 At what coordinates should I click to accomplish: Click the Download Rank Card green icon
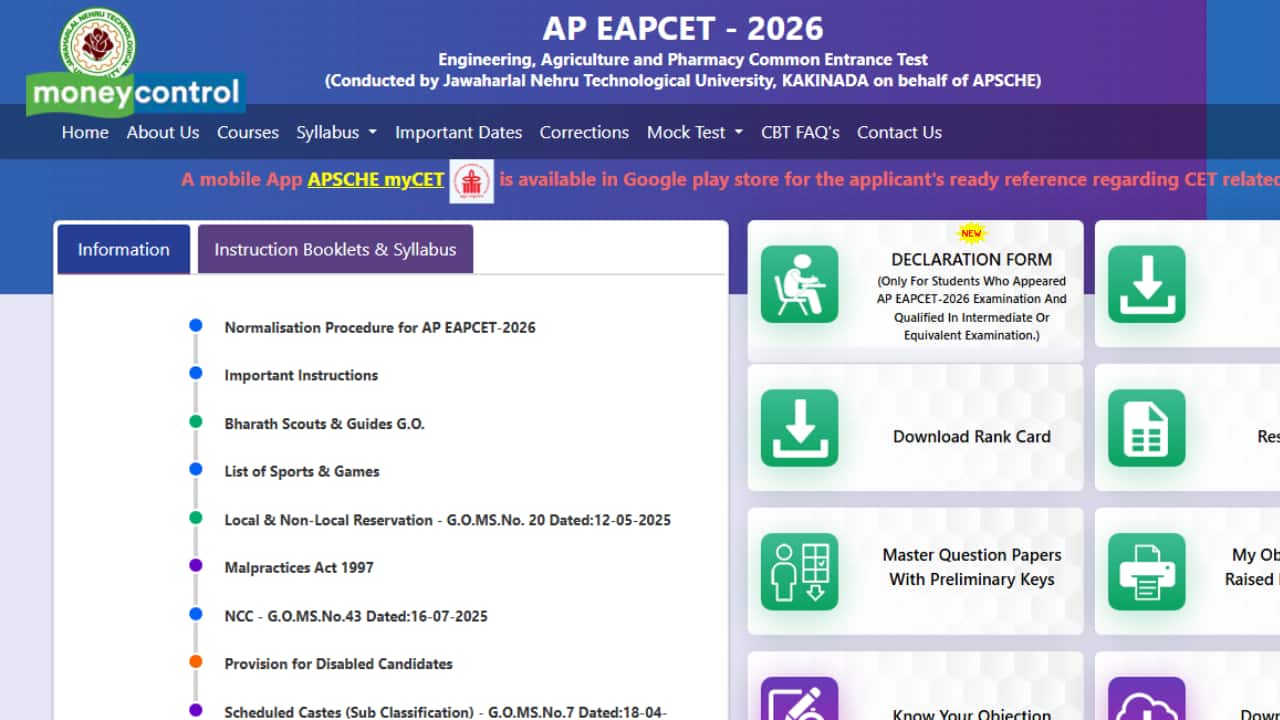click(x=799, y=428)
